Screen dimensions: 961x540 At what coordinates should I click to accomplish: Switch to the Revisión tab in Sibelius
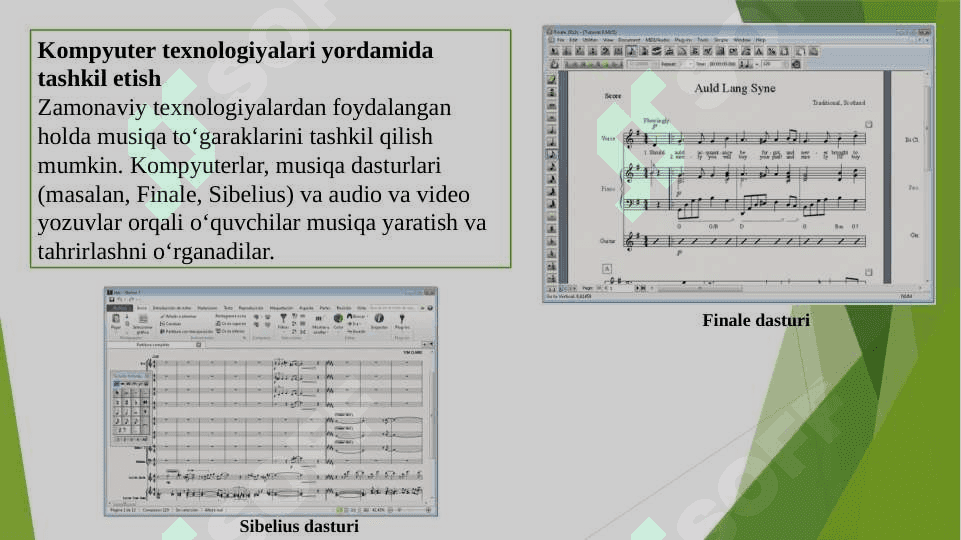[344, 308]
